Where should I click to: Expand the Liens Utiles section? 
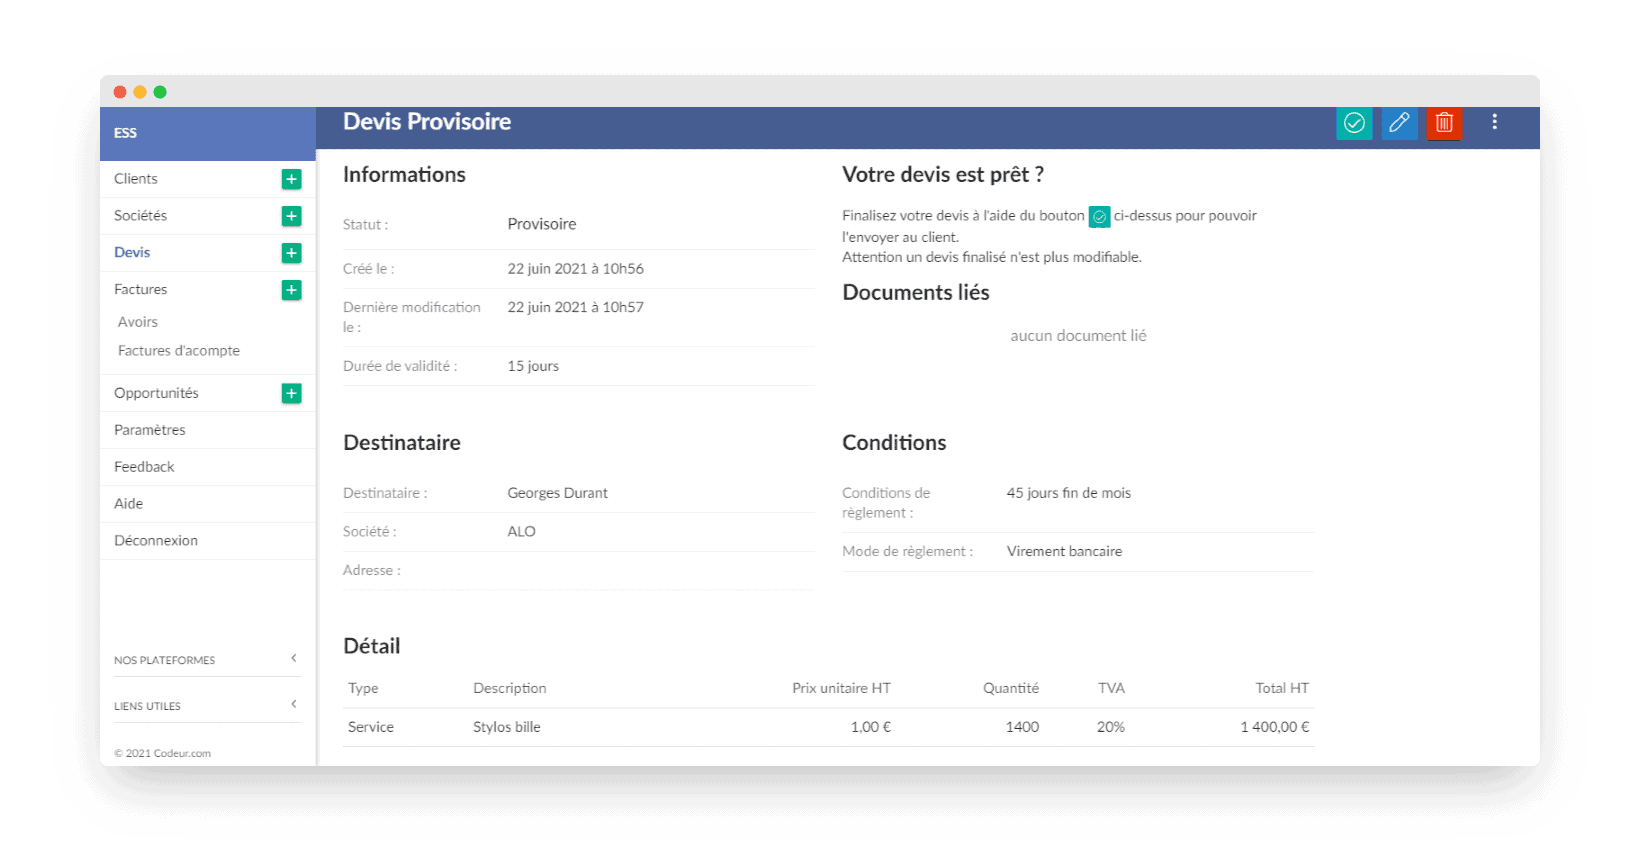click(207, 706)
